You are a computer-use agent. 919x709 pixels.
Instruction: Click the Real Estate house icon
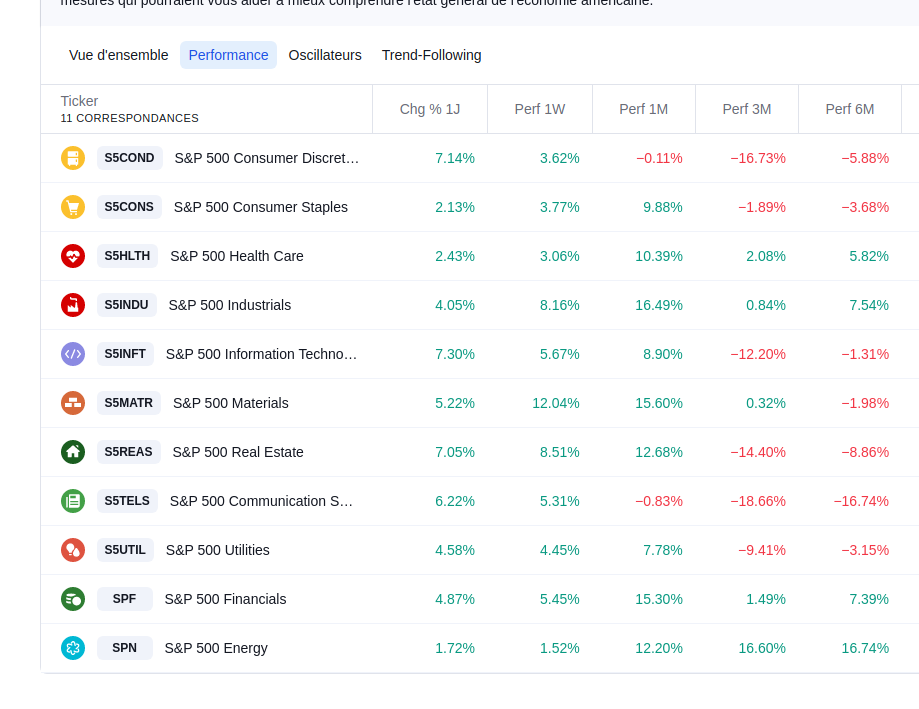click(x=73, y=452)
